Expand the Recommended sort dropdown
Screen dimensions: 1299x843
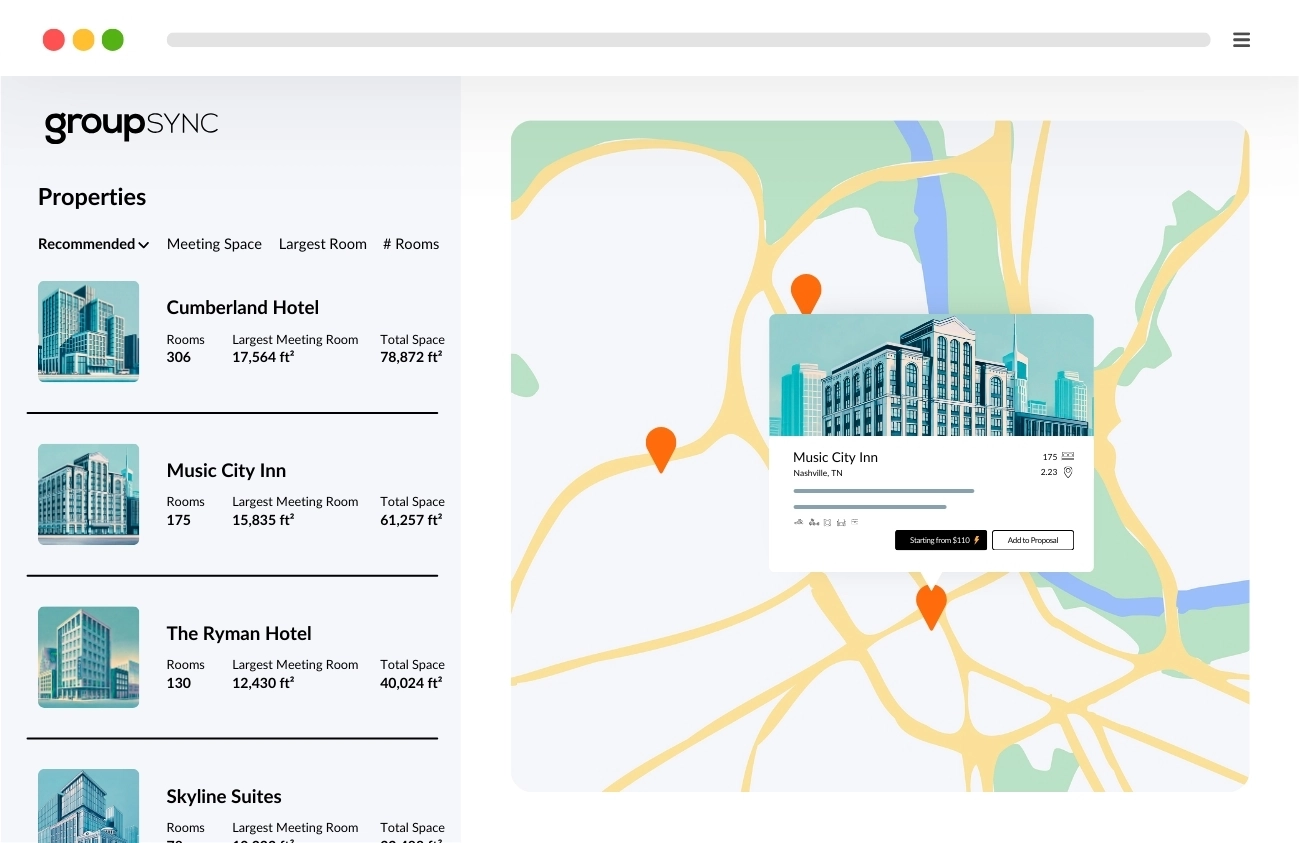coord(94,244)
